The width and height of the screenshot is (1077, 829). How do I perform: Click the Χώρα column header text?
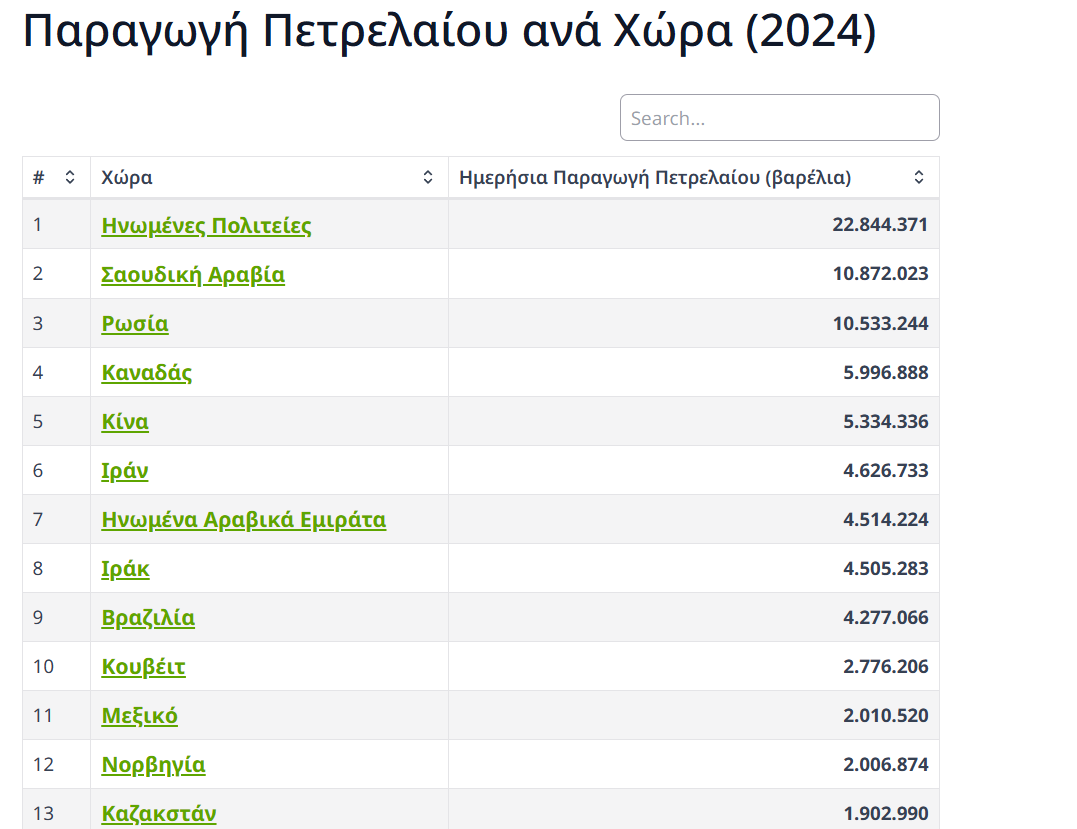pos(127,178)
